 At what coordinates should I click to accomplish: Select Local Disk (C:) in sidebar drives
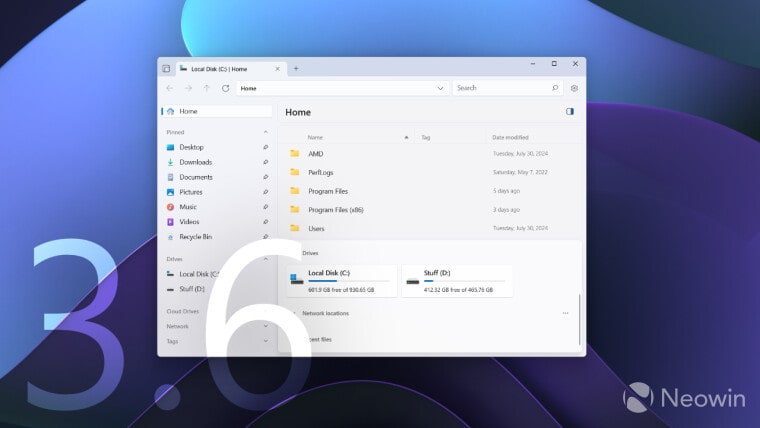point(194,274)
